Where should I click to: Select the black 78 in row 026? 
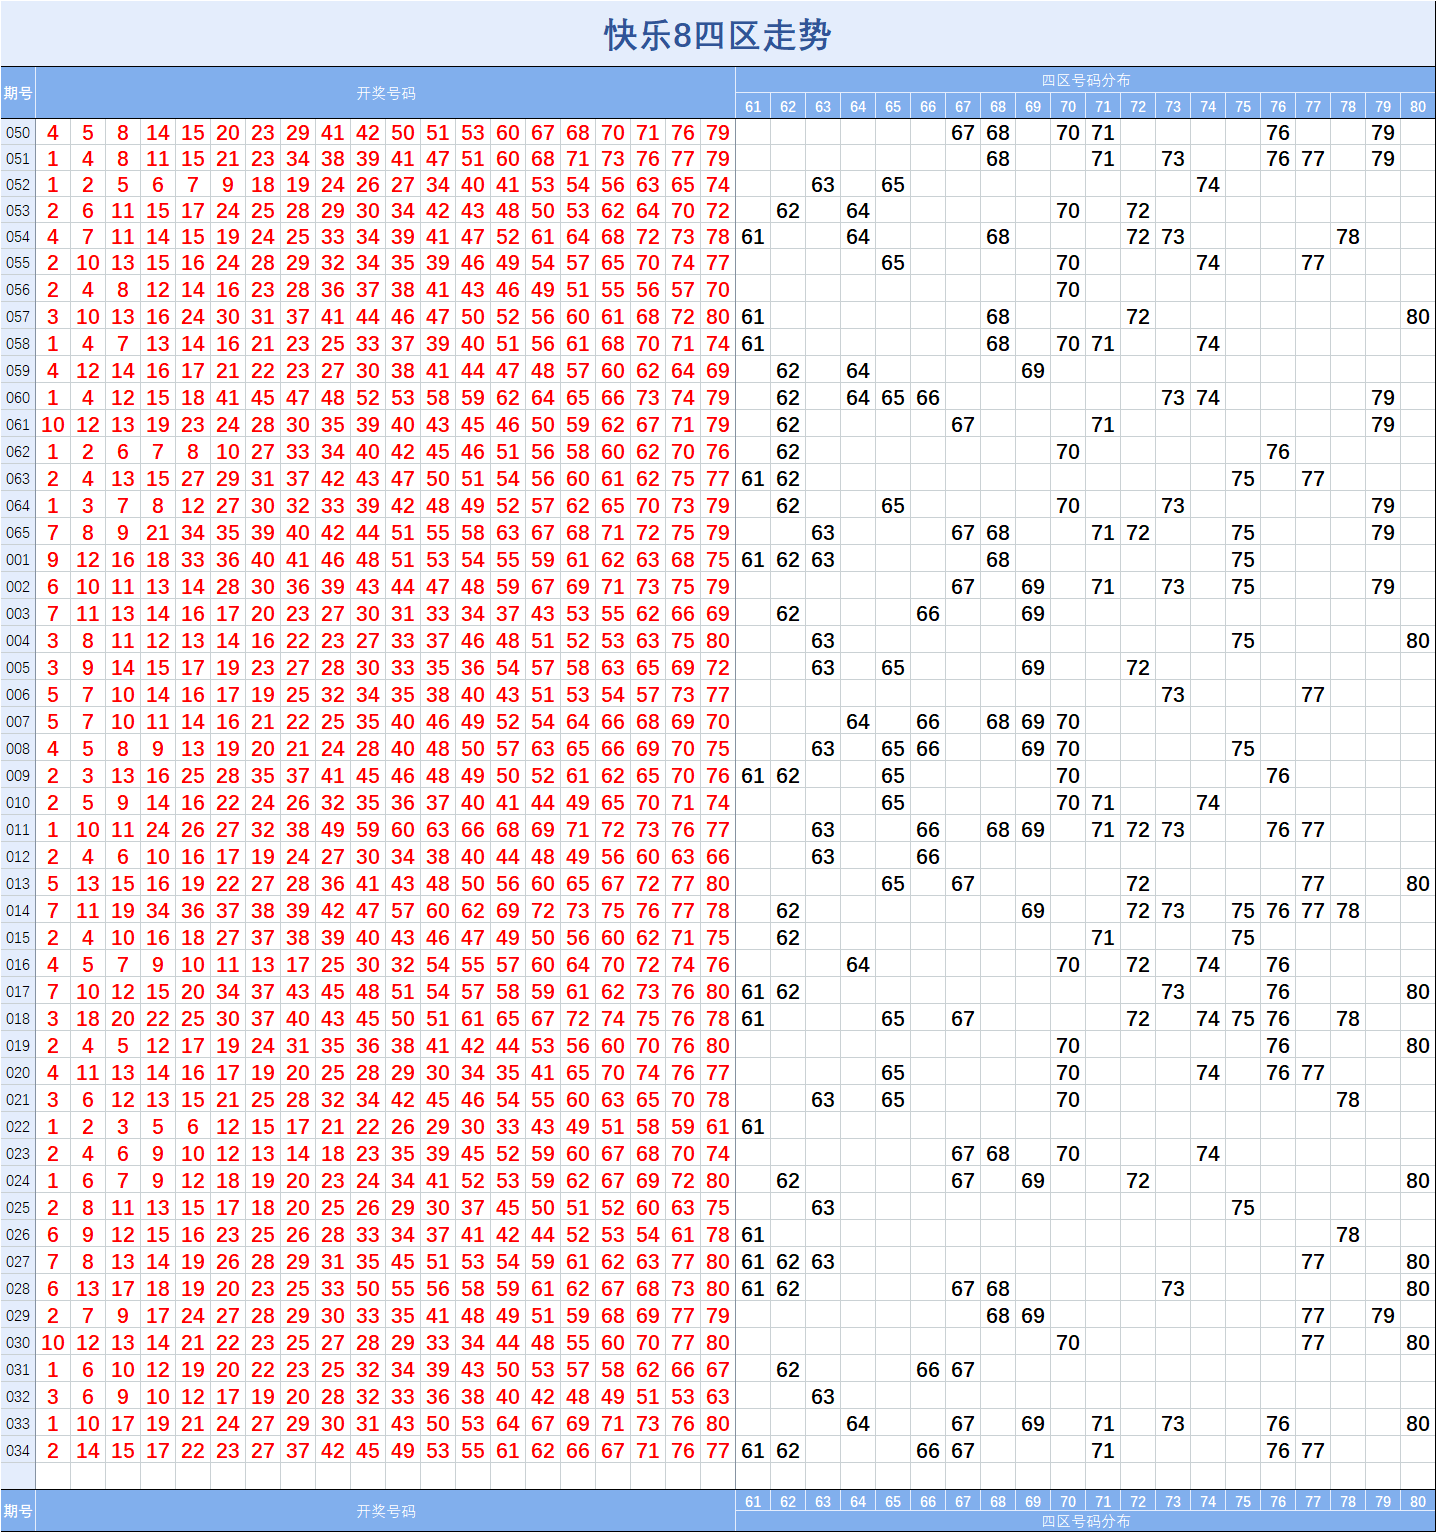(1348, 1235)
